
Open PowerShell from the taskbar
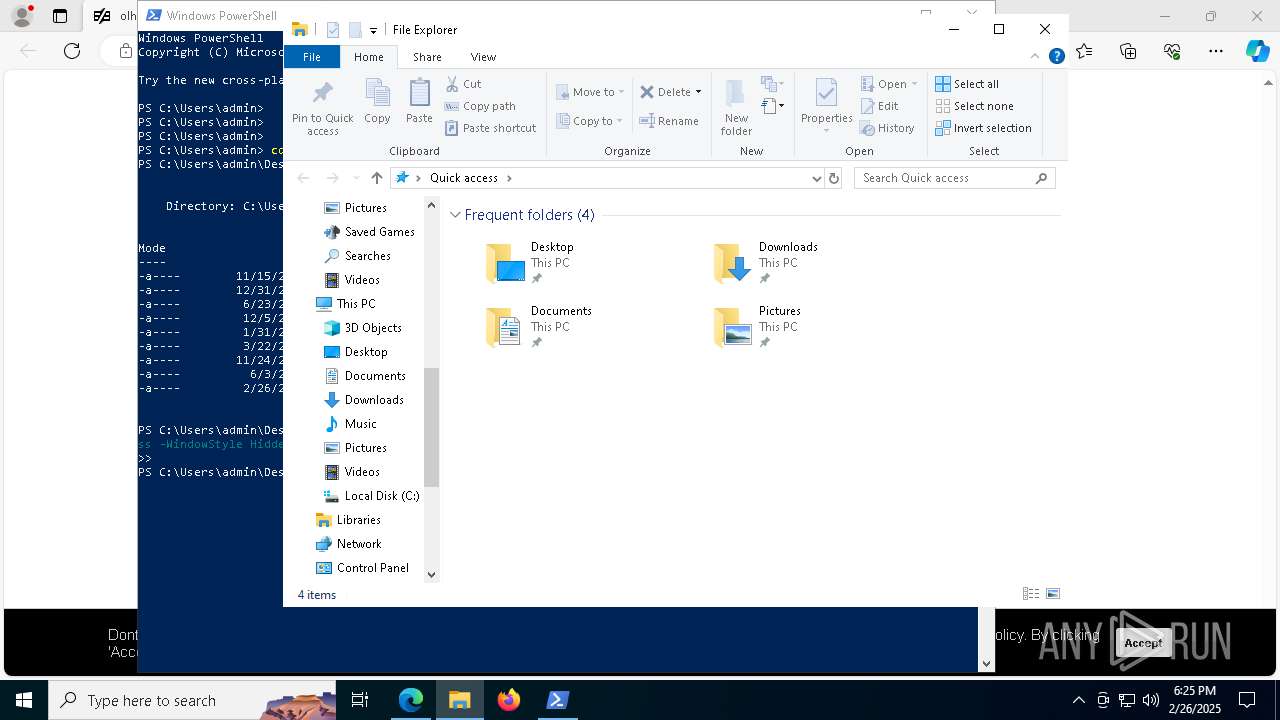tap(558, 700)
